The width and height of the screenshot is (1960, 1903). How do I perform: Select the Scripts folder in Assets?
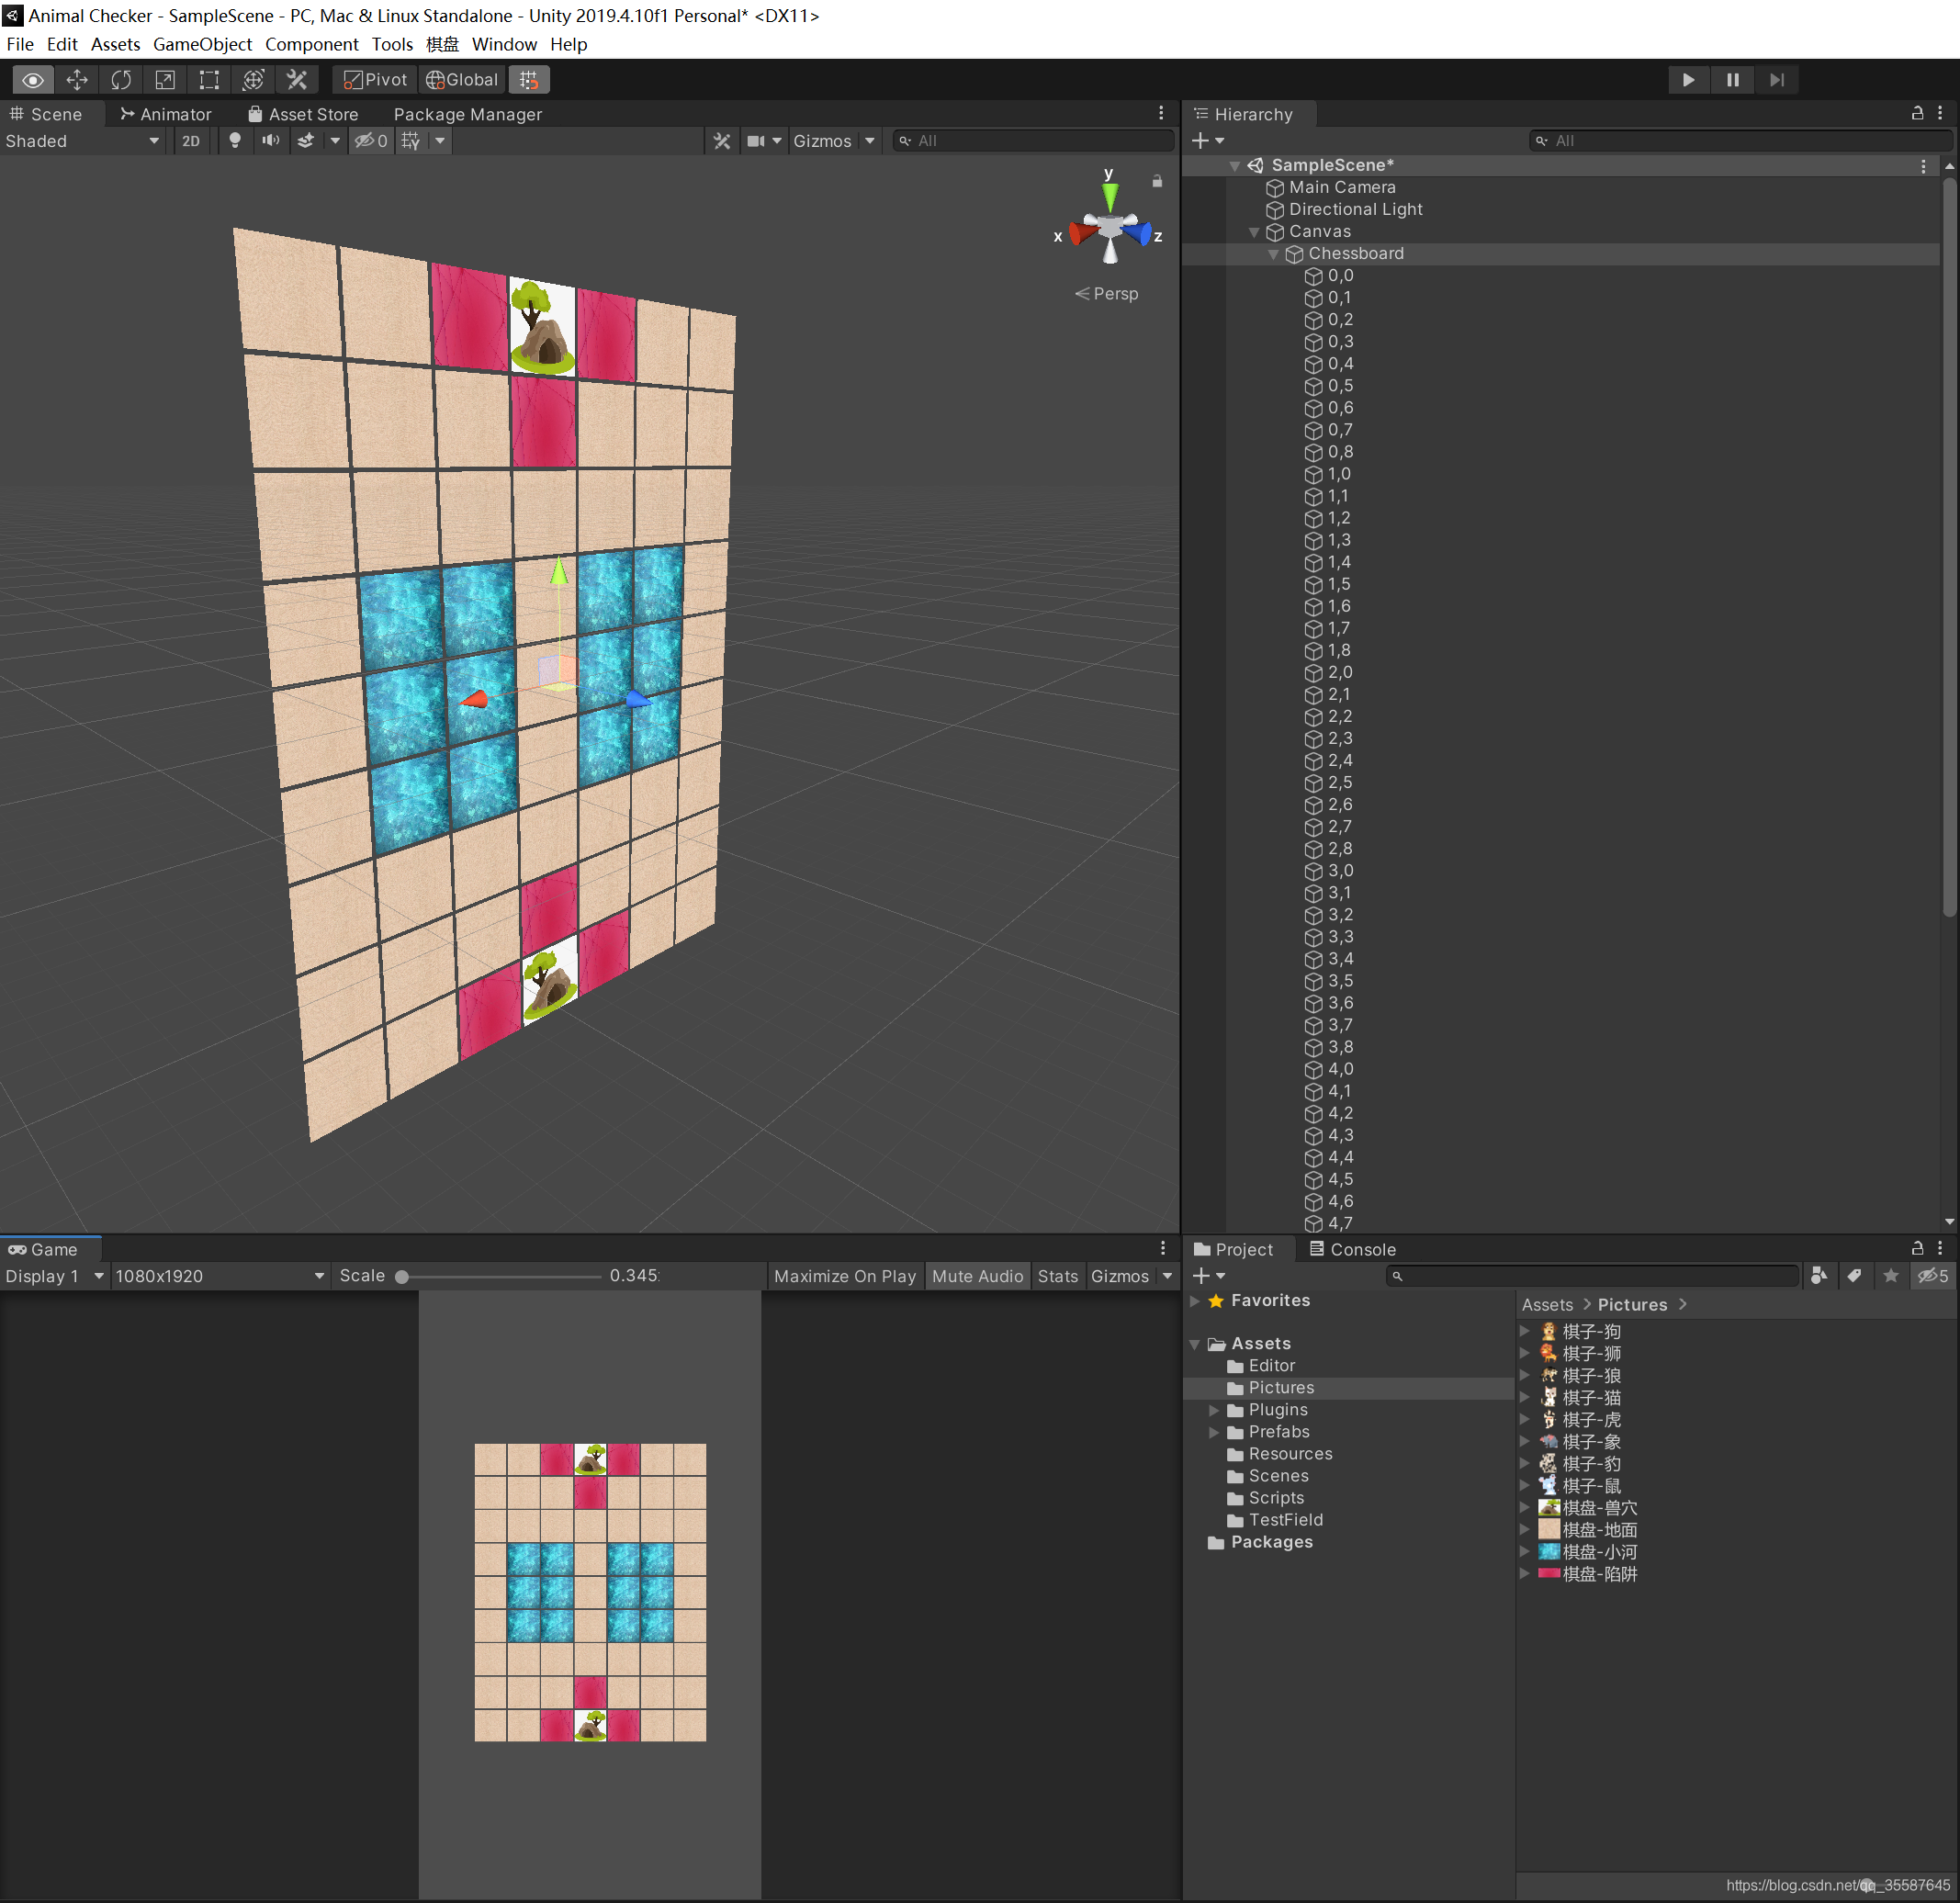(1276, 1498)
